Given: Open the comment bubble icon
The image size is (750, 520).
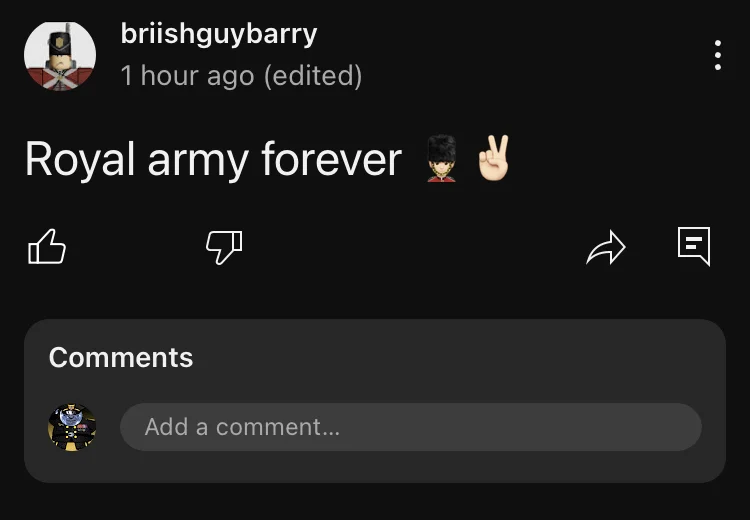Looking at the screenshot, I should pos(694,246).
